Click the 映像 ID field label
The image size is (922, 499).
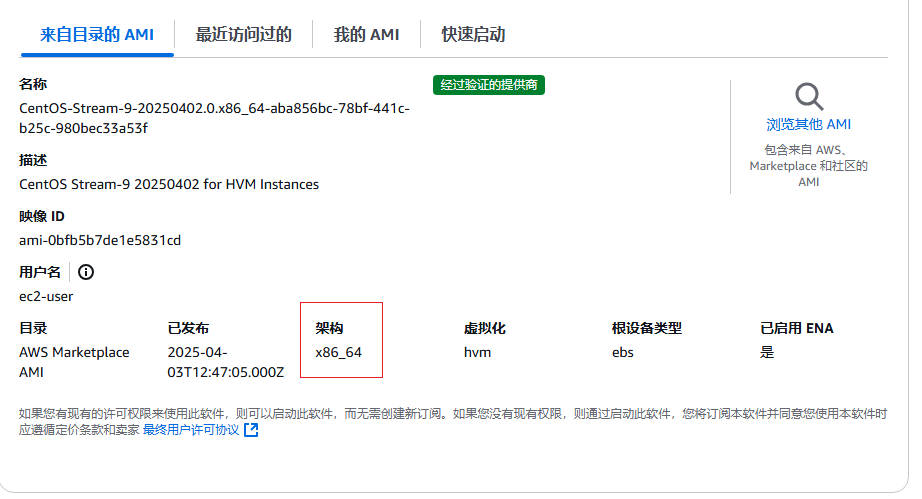[42, 216]
